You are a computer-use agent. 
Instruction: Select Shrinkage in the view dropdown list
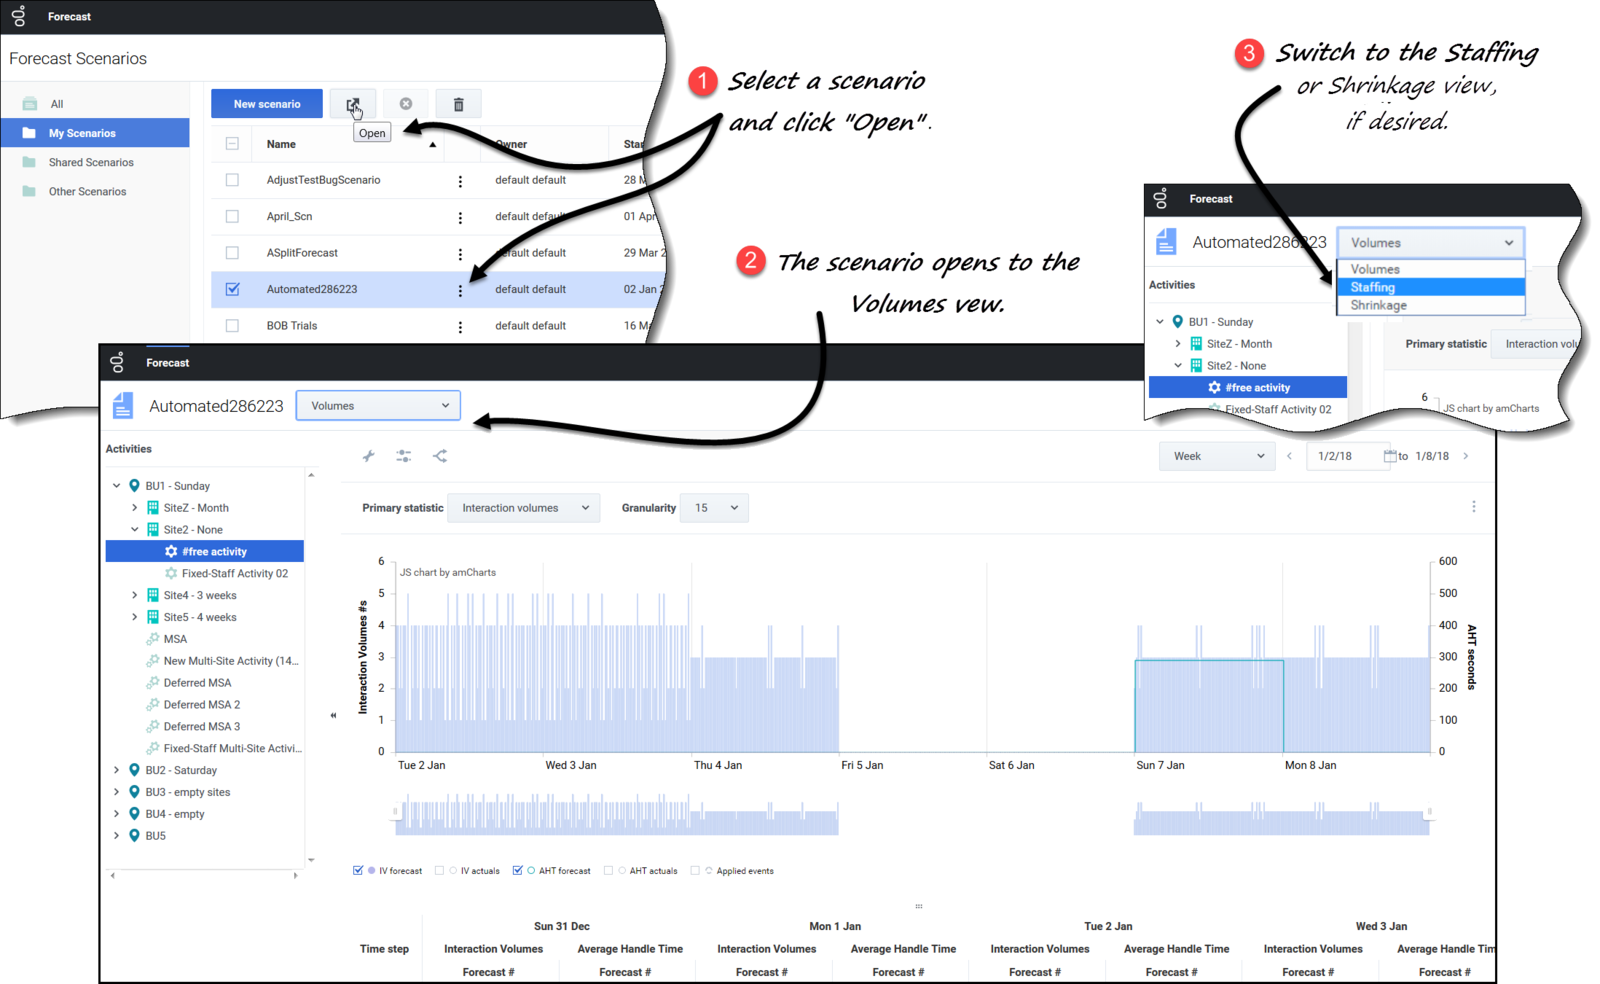coord(1431,305)
